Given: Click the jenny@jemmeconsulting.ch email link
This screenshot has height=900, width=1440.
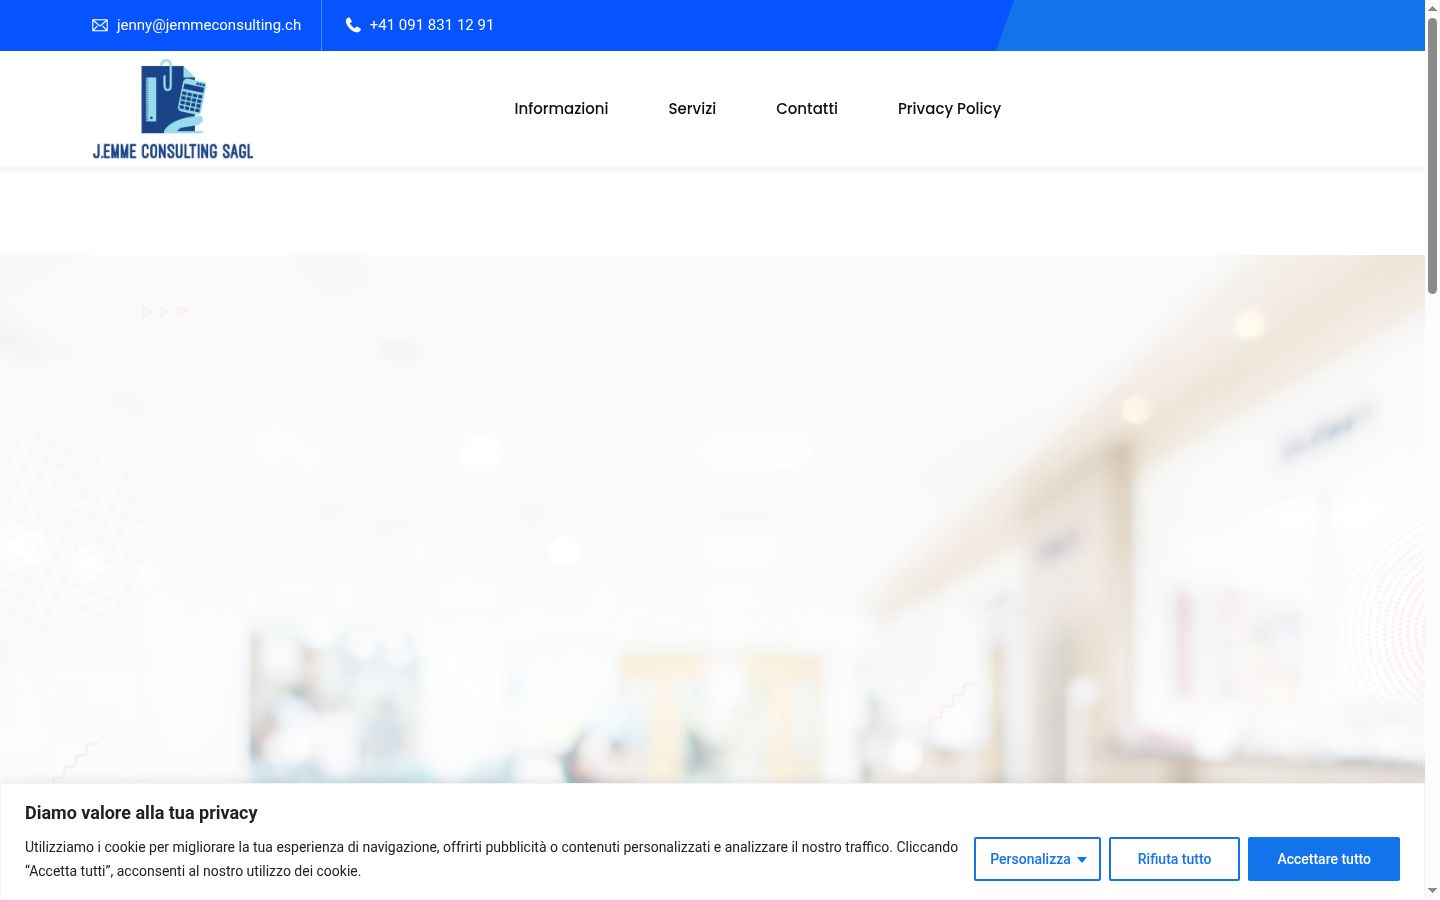Looking at the screenshot, I should click(209, 25).
